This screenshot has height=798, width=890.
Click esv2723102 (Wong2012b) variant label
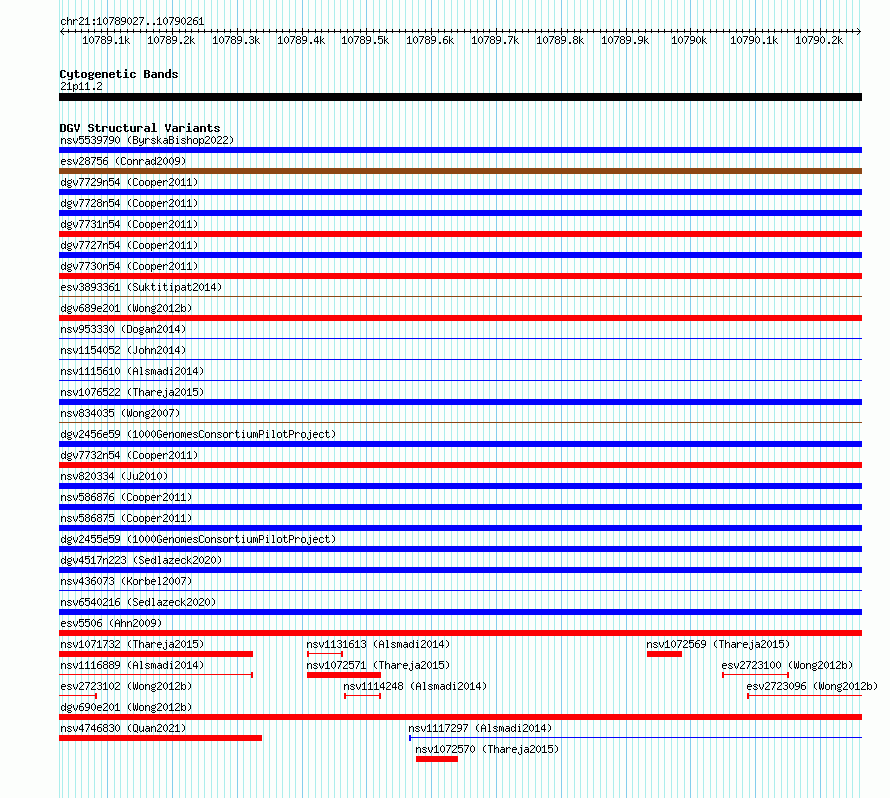126,686
